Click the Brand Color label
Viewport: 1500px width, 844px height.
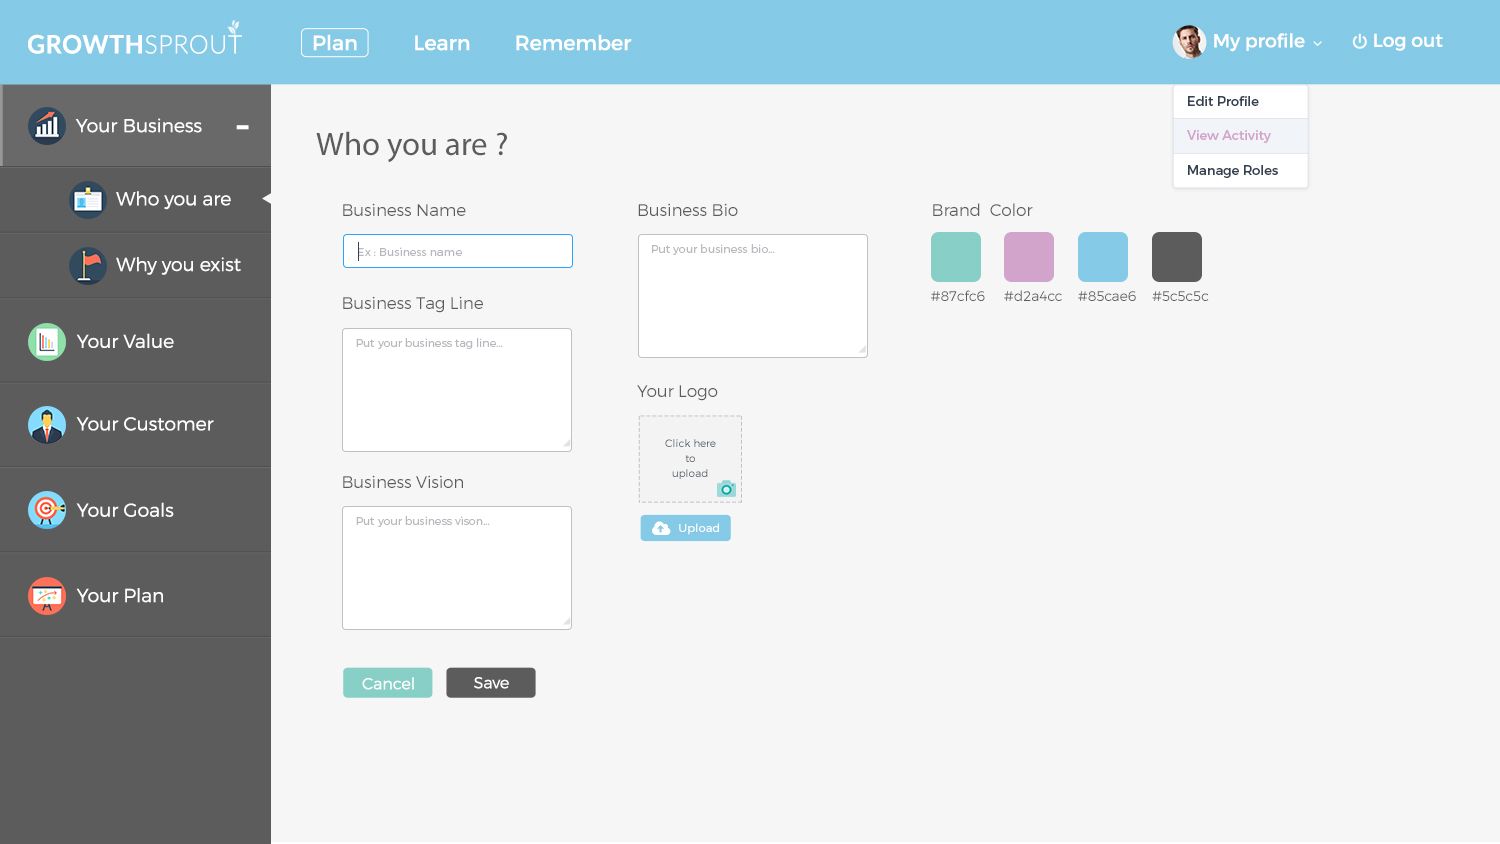point(982,210)
